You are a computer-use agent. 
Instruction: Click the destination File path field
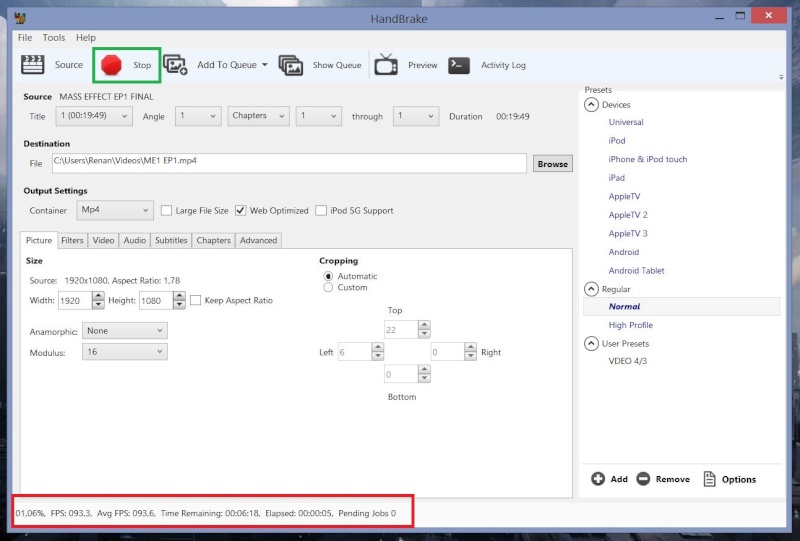click(289, 163)
